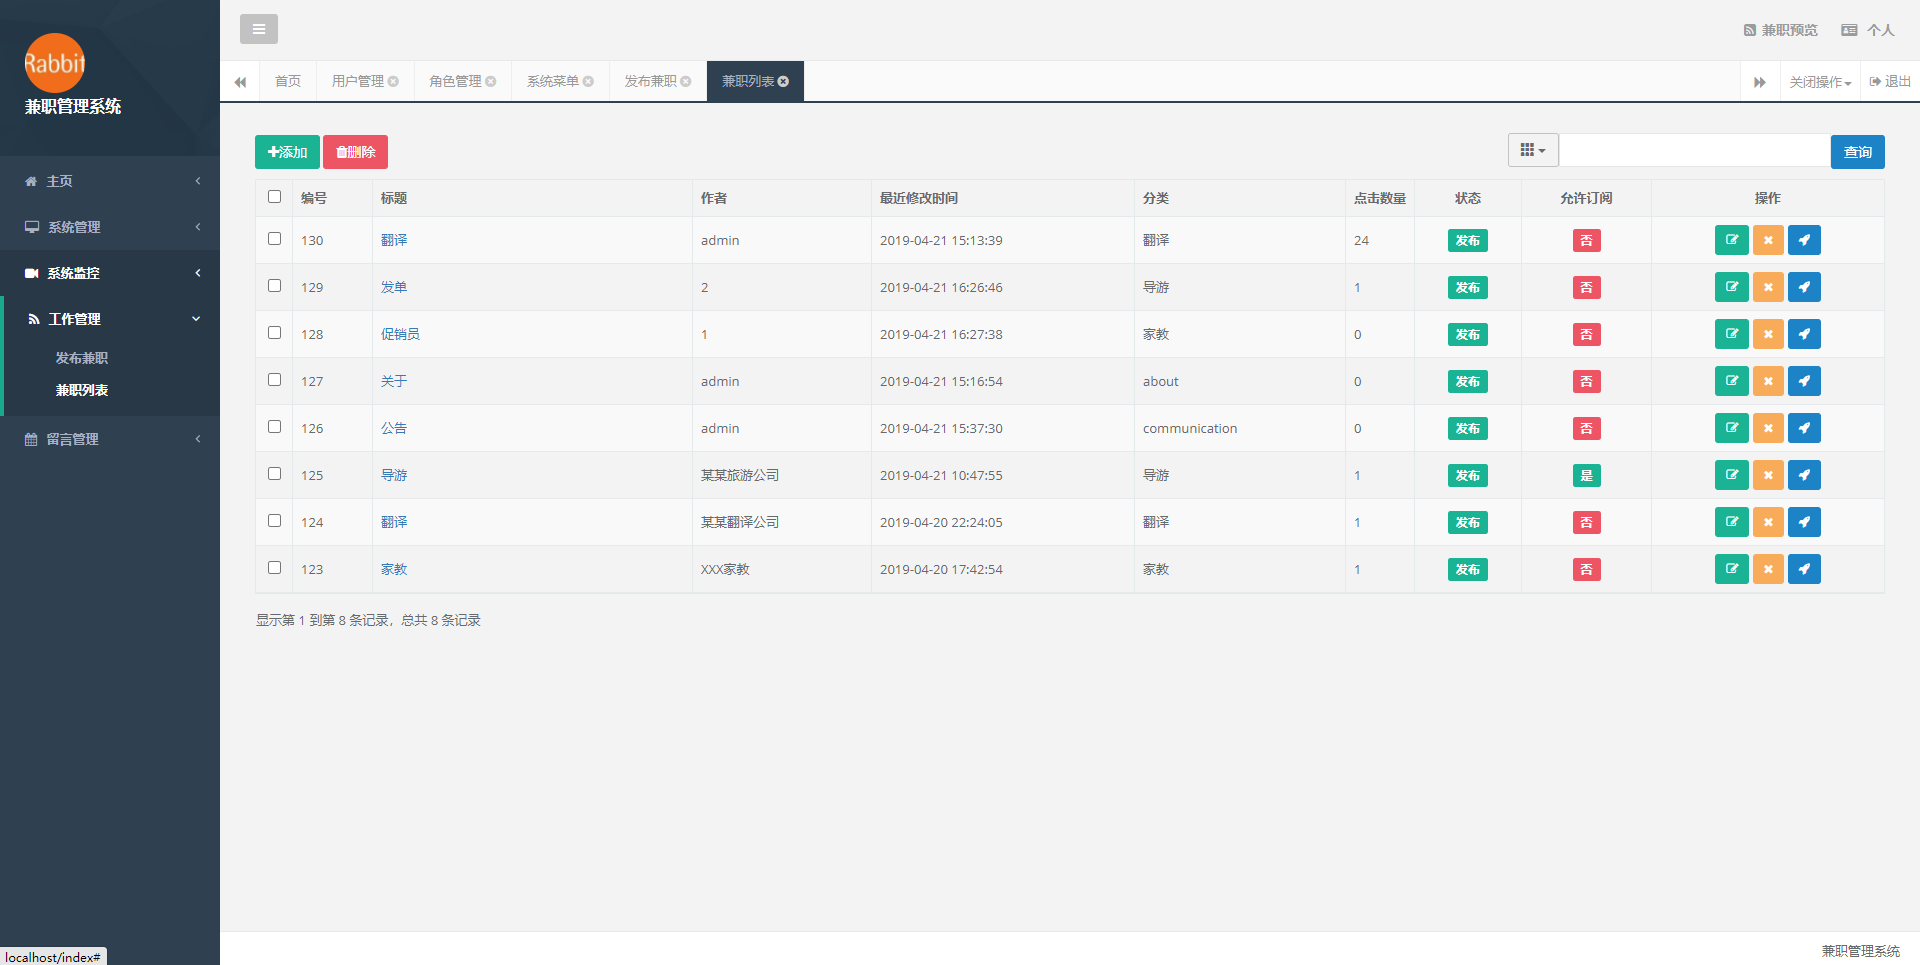The height and width of the screenshot is (965, 1920).
Task: Open the 促销员 title link
Action: tap(400, 334)
